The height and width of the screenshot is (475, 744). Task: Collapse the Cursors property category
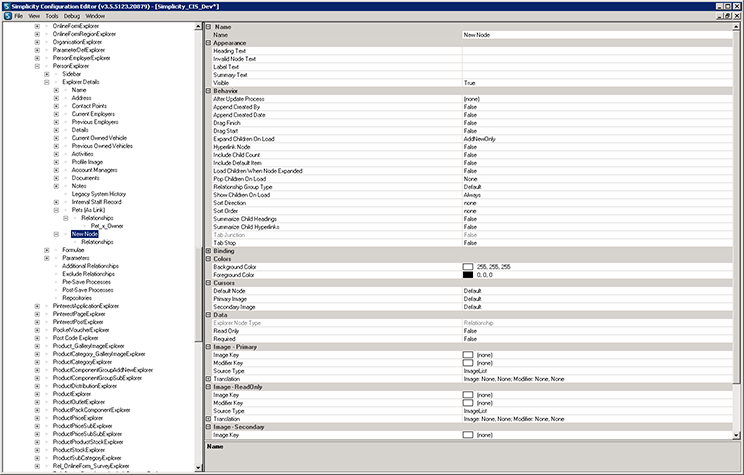[208, 283]
